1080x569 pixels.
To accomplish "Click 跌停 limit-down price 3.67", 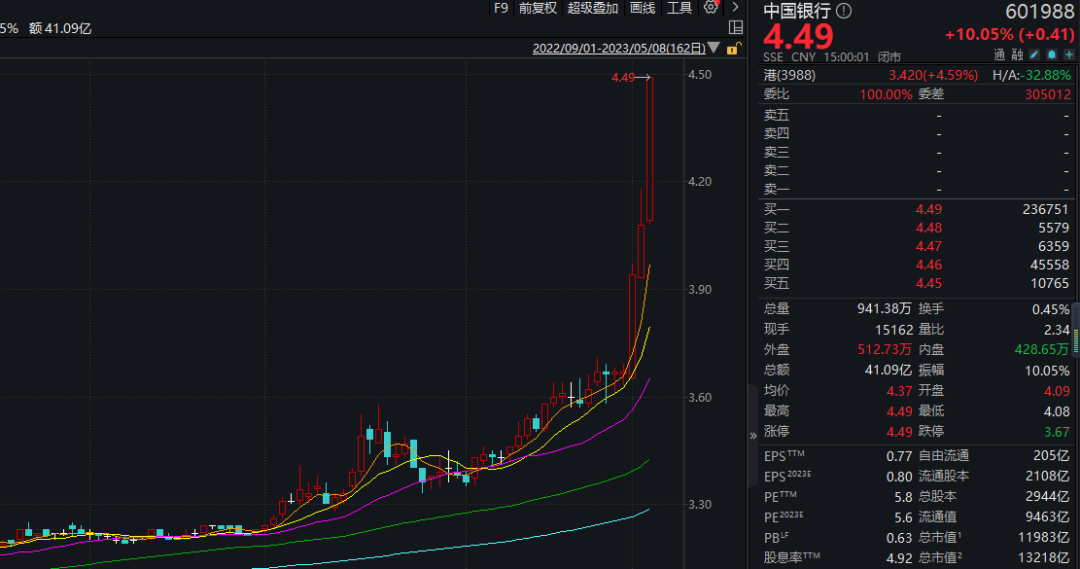I will pos(1057,432).
